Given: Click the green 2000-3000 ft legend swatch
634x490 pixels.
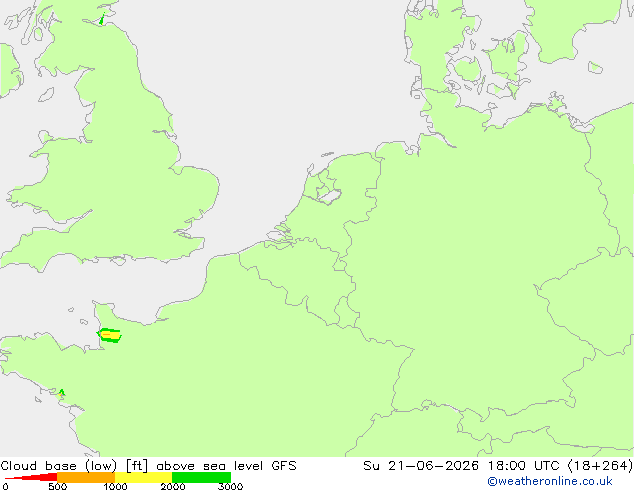Looking at the screenshot, I should coord(201,477).
